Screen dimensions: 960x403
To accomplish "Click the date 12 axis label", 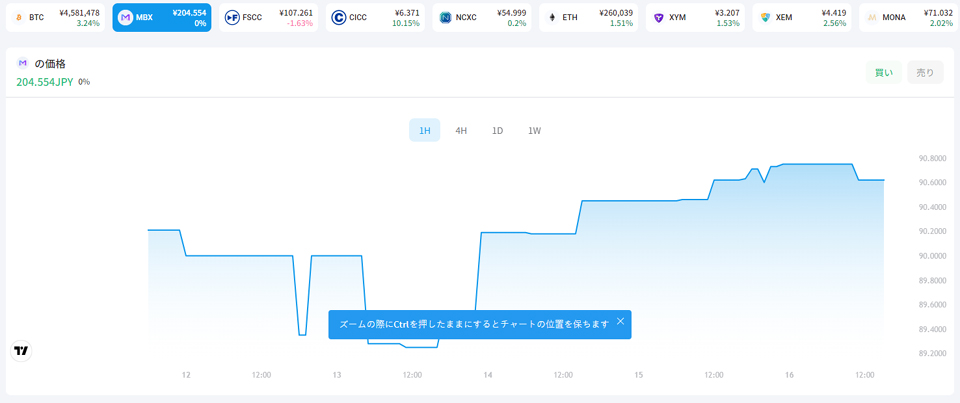I will tap(186, 375).
